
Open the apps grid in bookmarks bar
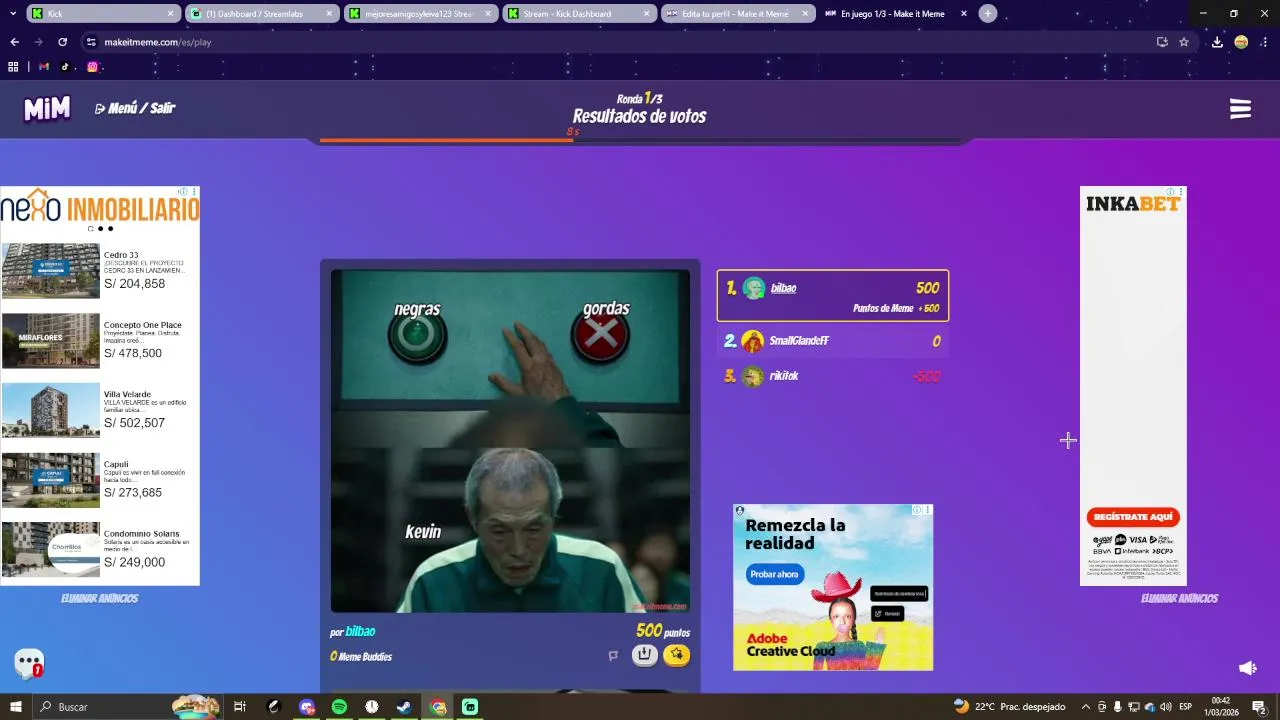click(x=13, y=67)
